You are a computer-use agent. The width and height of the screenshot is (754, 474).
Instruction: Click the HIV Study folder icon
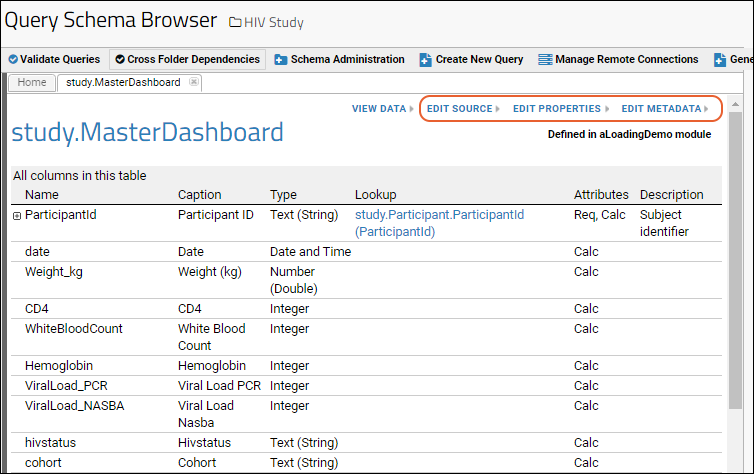pyautogui.click(x=235, y=22)
